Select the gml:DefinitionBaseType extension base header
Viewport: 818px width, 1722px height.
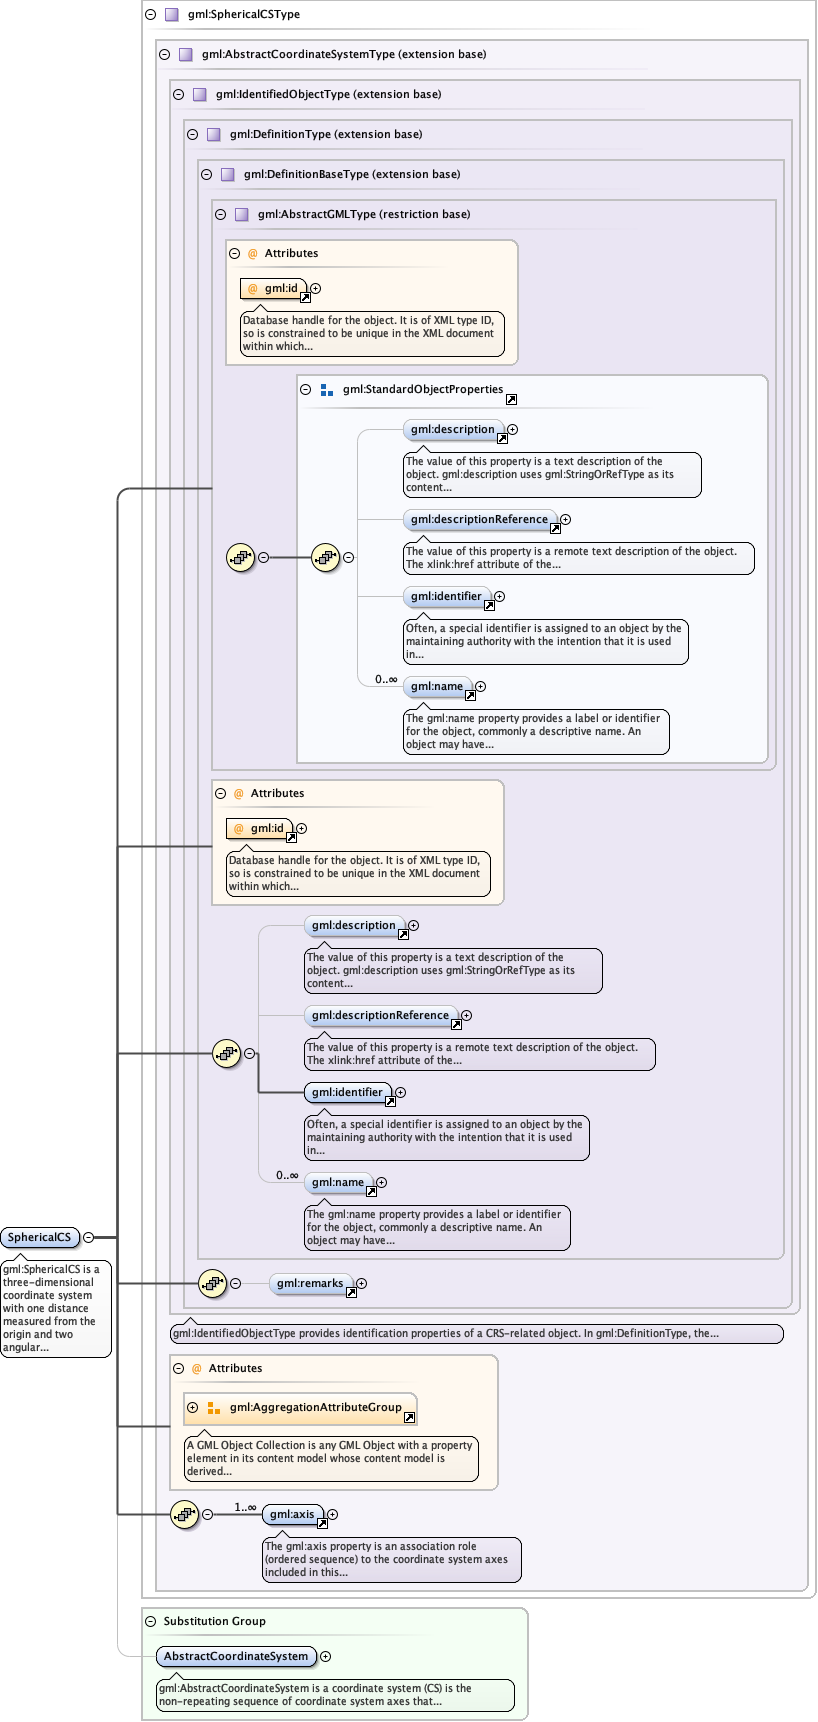(351, 174)
